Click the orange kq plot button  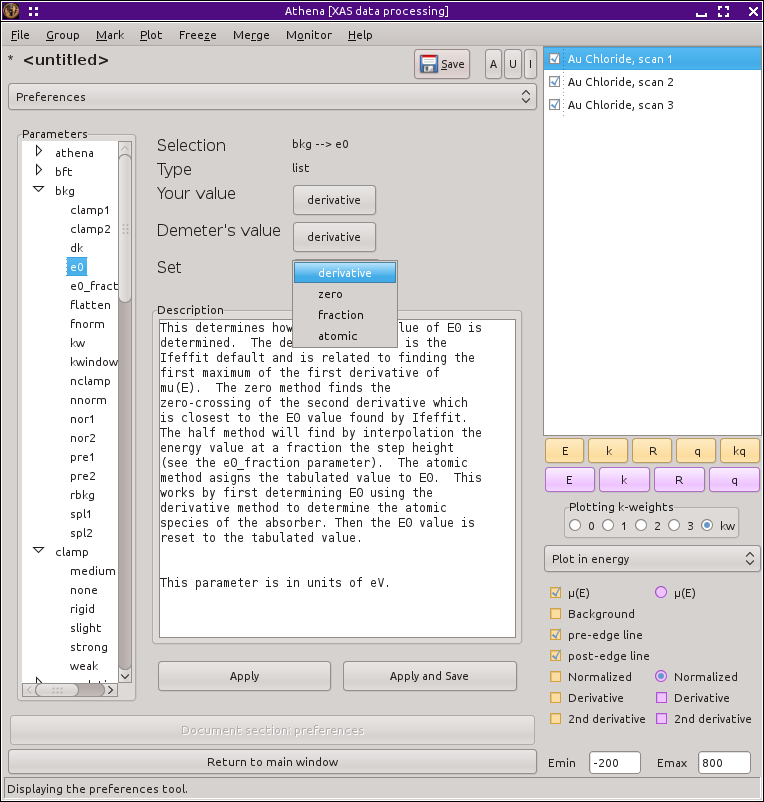coord(739,450)
